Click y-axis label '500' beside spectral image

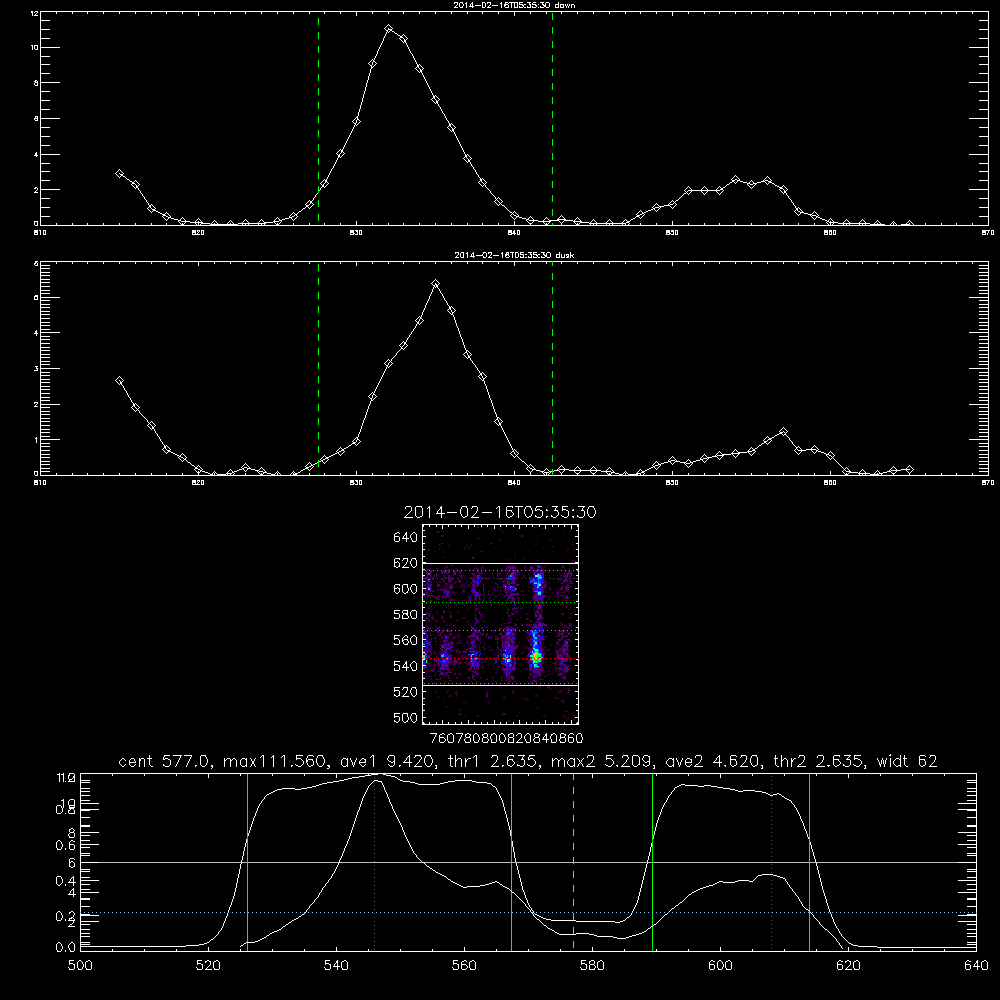coord(405,717)
